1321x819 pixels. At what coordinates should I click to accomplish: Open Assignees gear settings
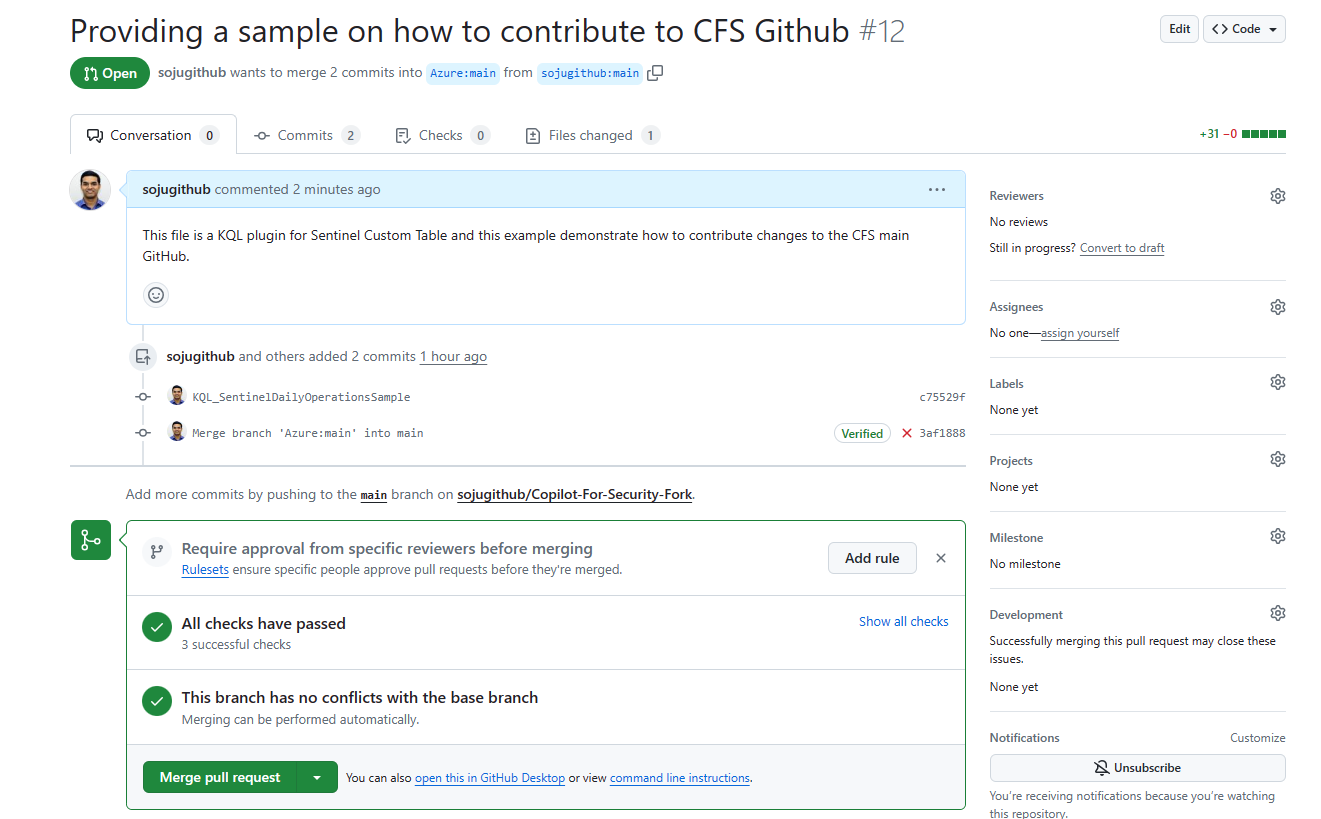tap(1277, 307)
